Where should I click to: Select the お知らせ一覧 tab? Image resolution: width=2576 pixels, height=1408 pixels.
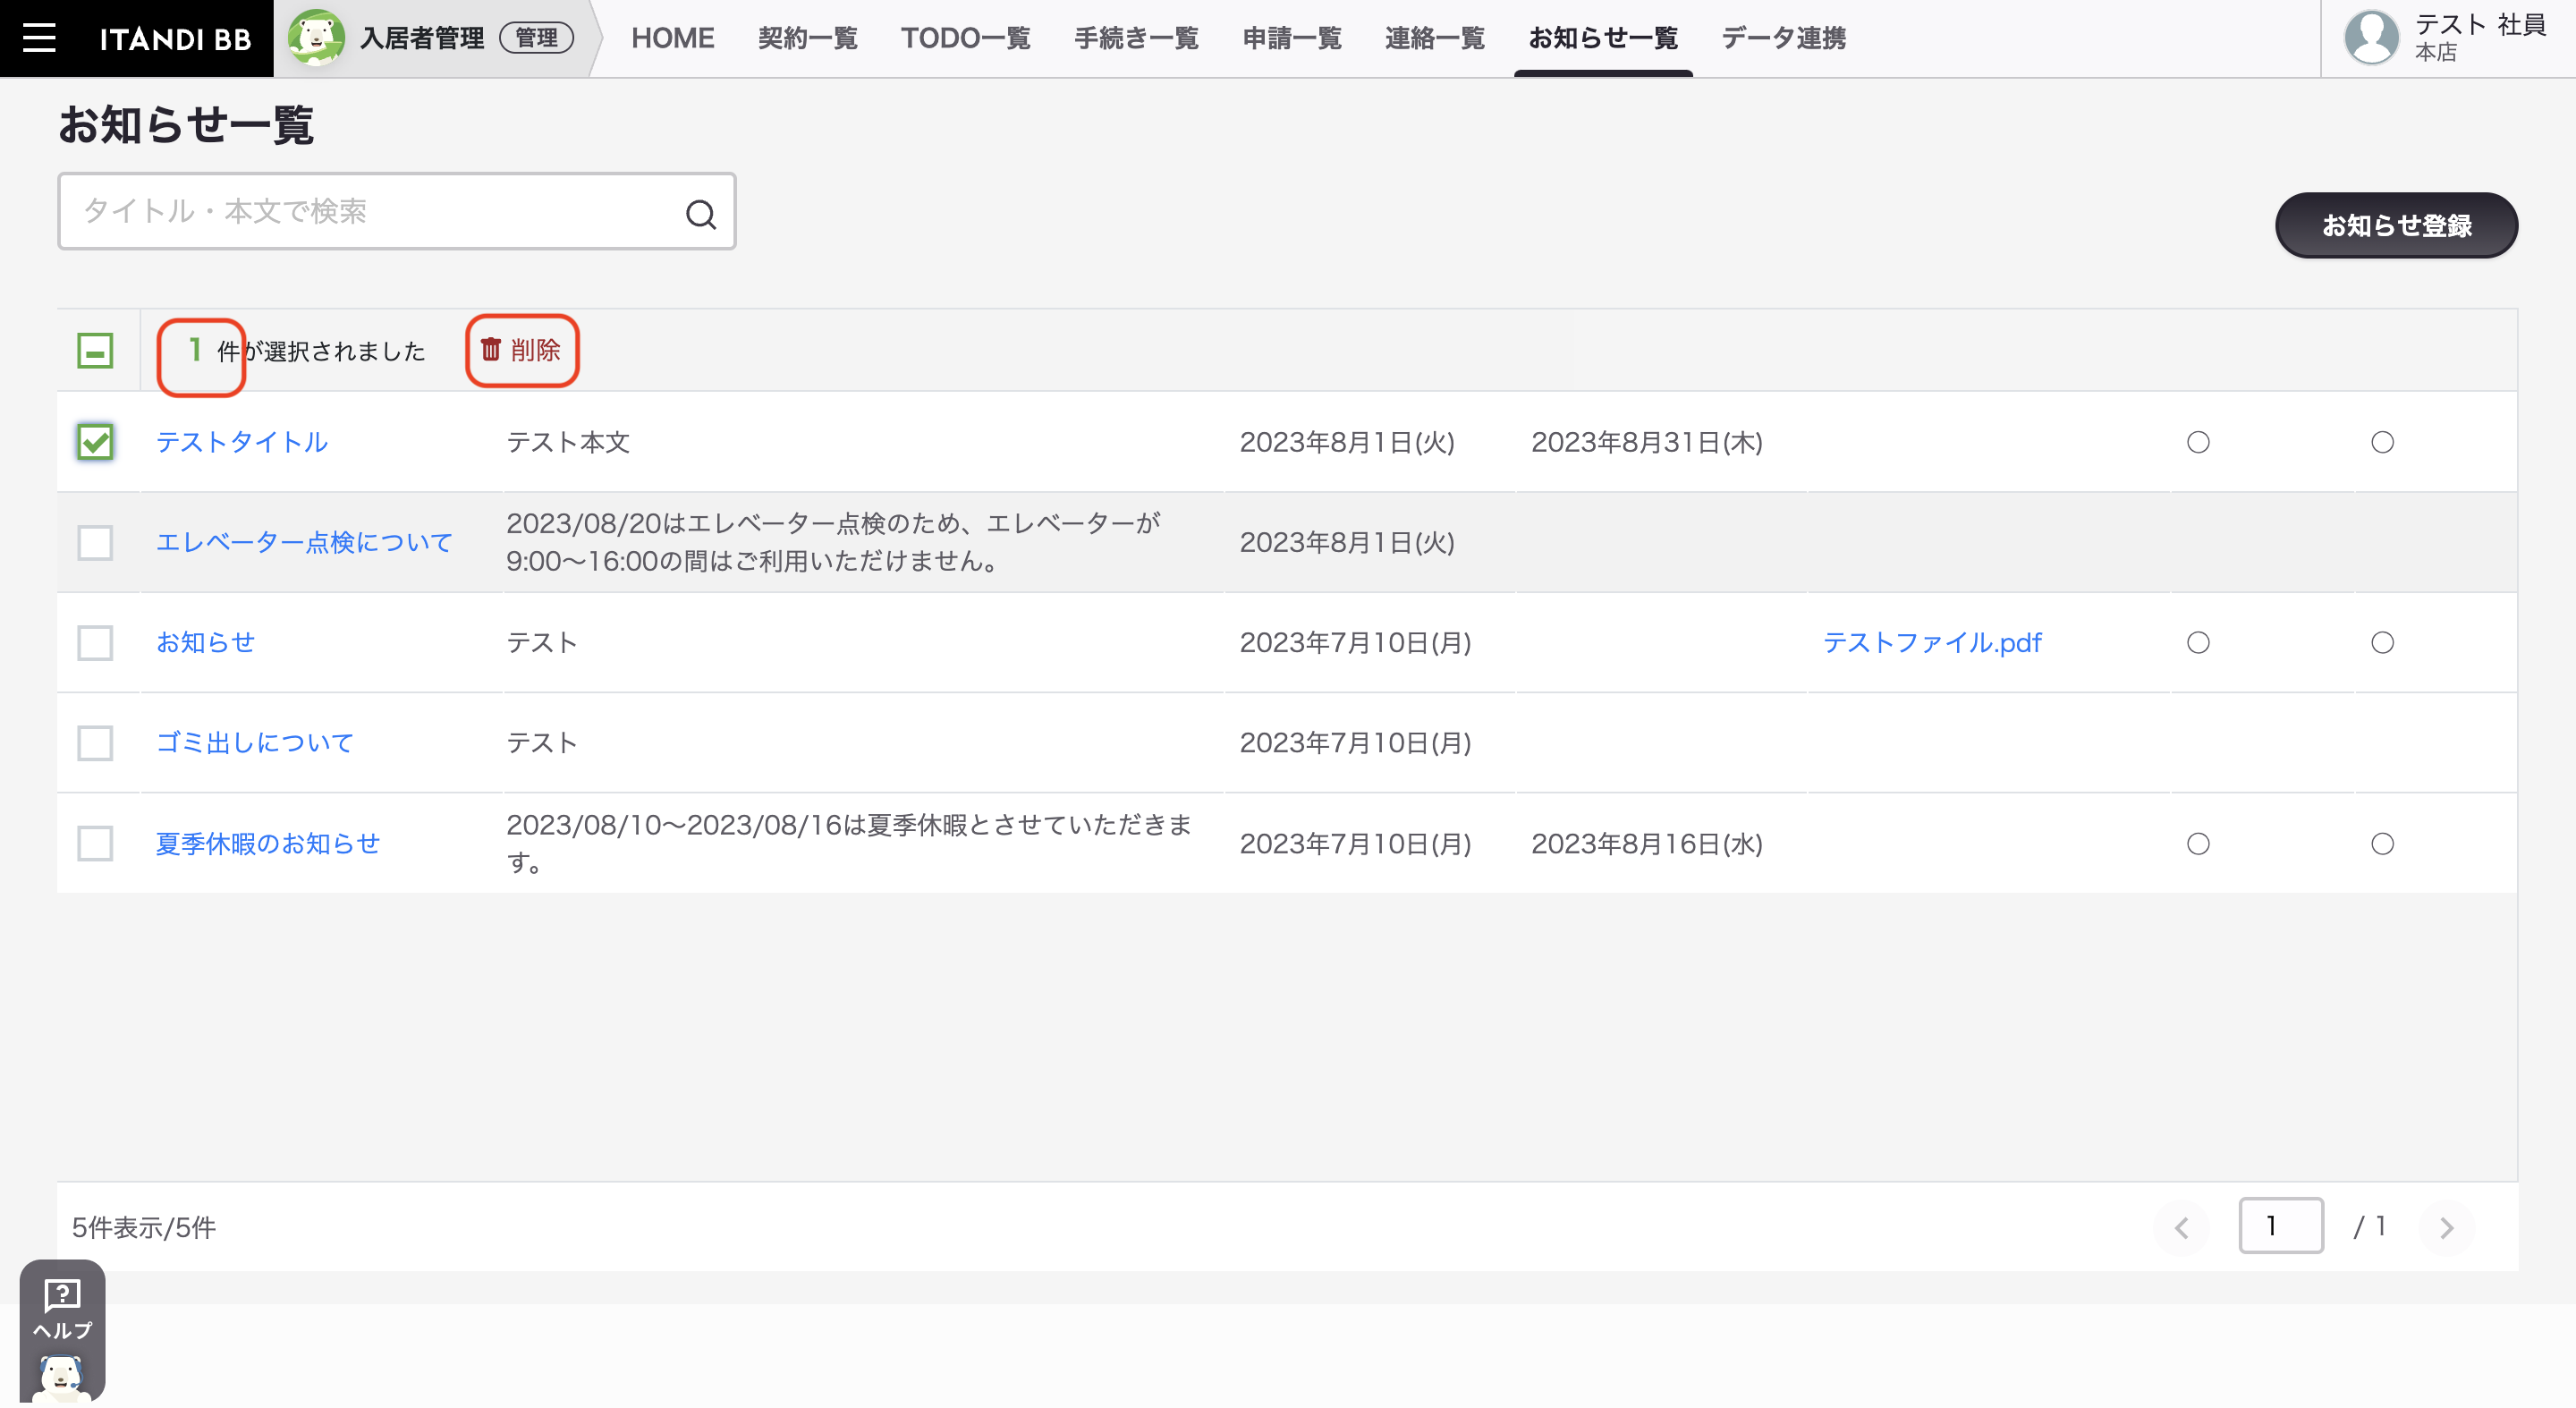(x=1603, y=38)
